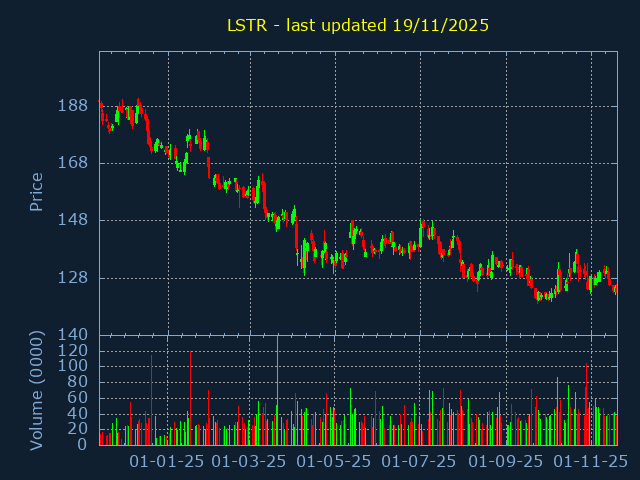Click the 01-01-25 date label
The image size is (640, 480).
167,462
